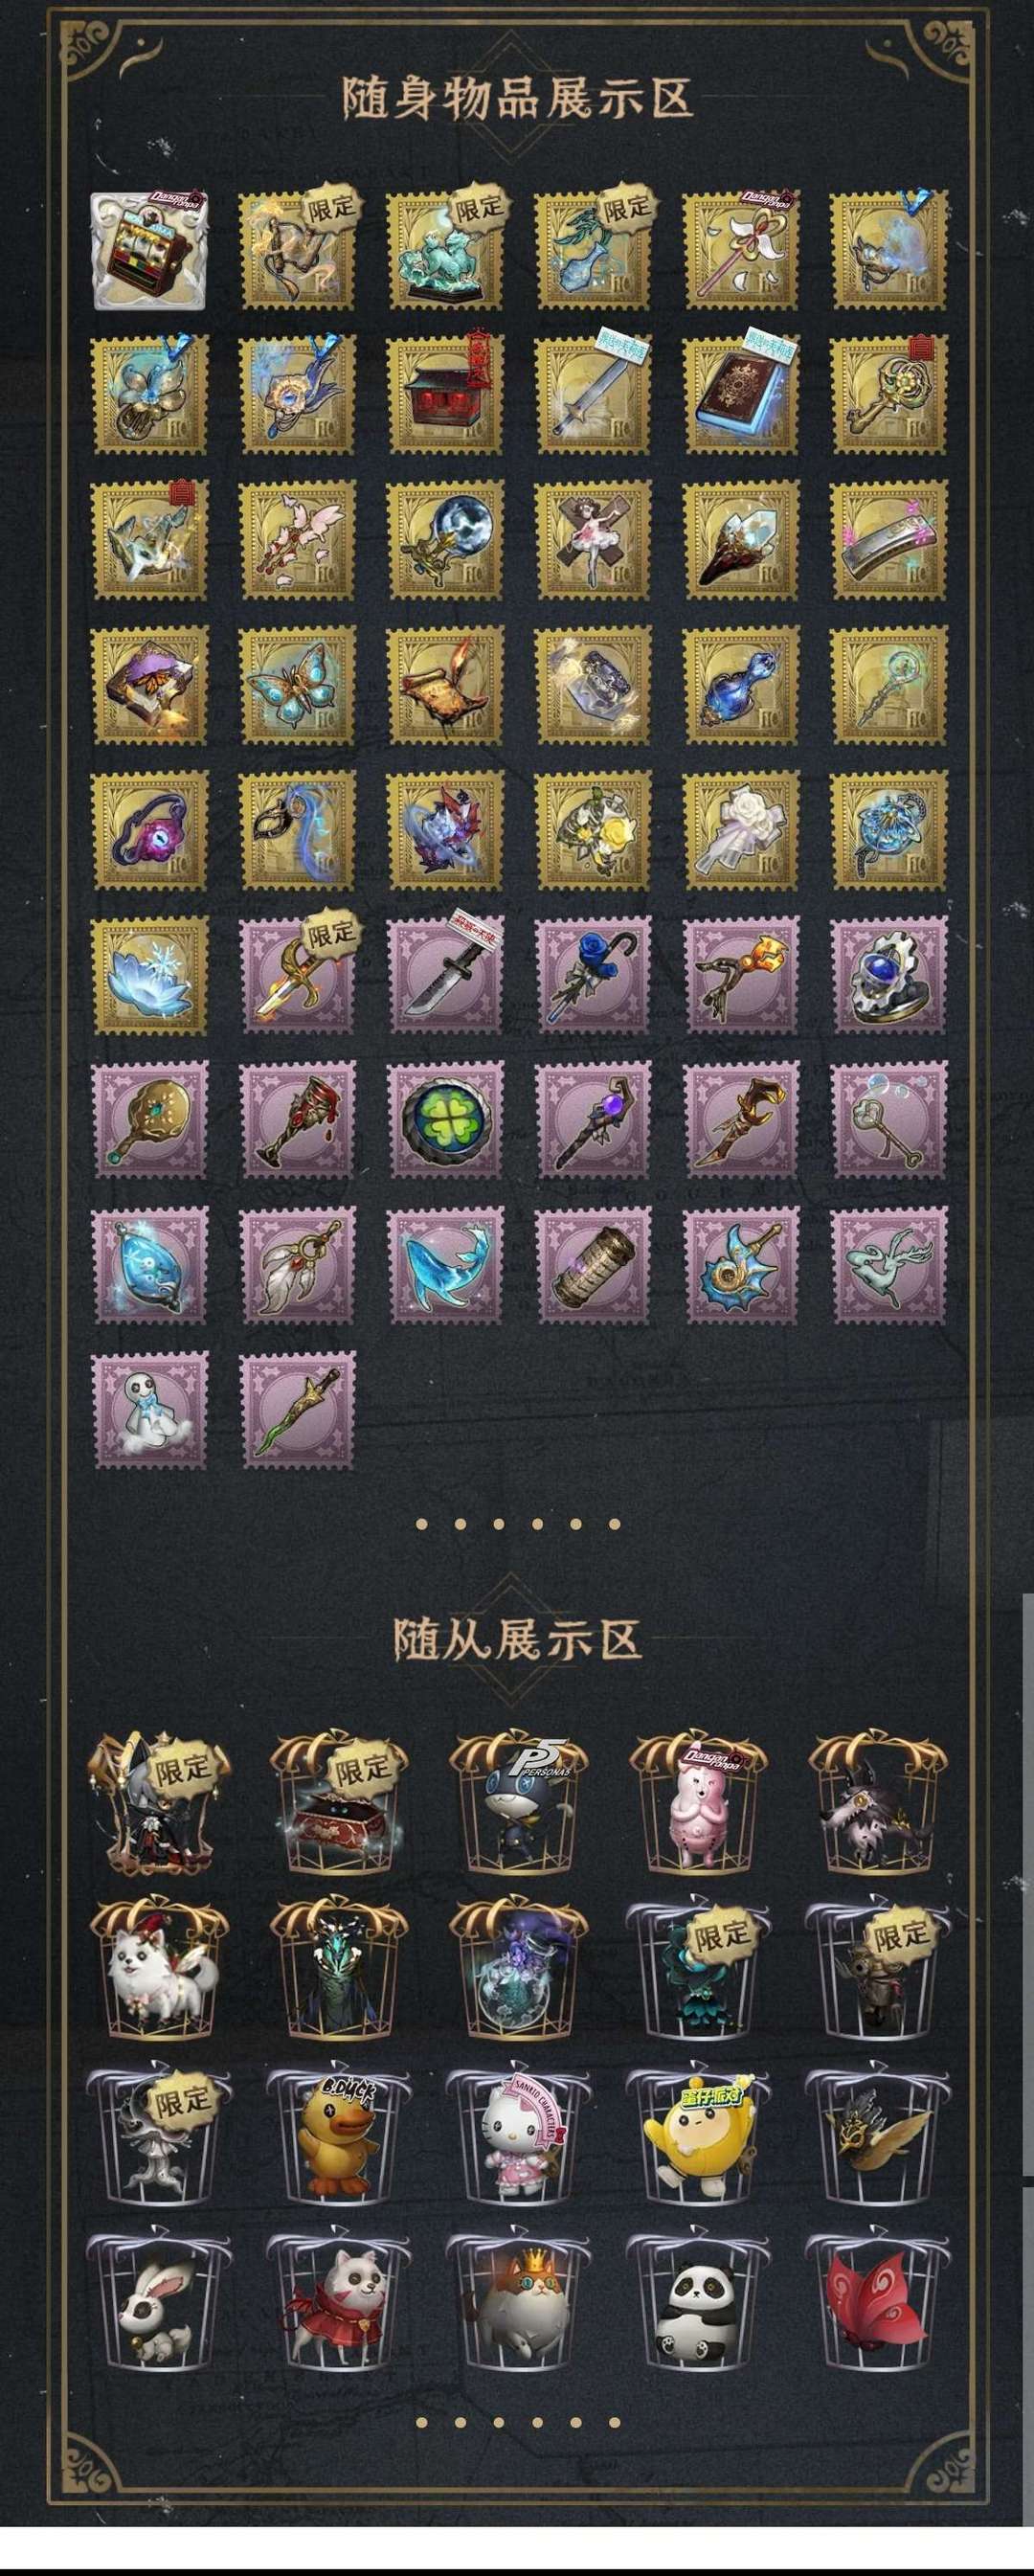Click the last pet section pagination dot
1034x2576 pixels.
tap(614, 2423)
